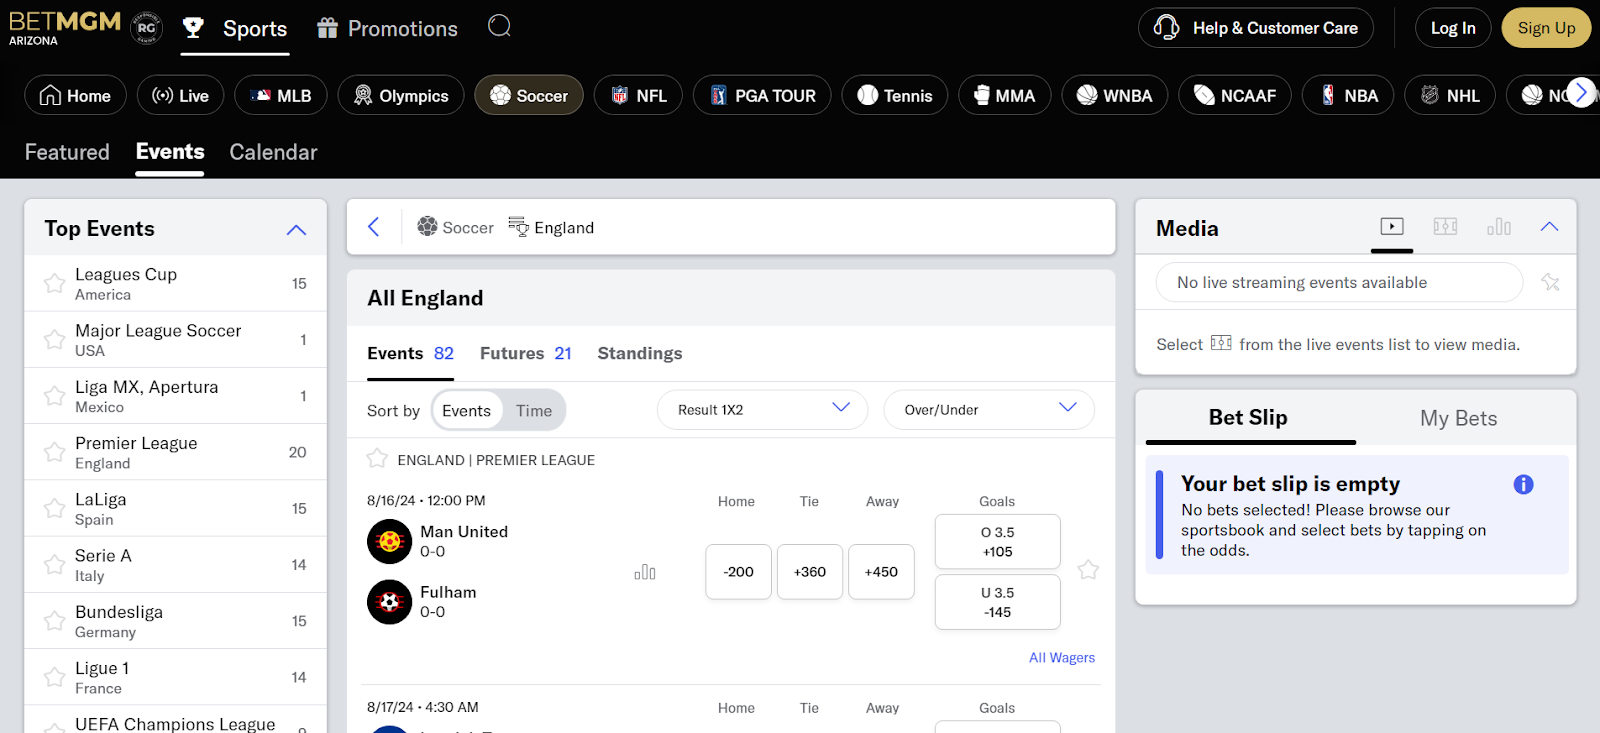
Task: Open Man United vs Fulham stats icon
Action: tap(645, 572)
